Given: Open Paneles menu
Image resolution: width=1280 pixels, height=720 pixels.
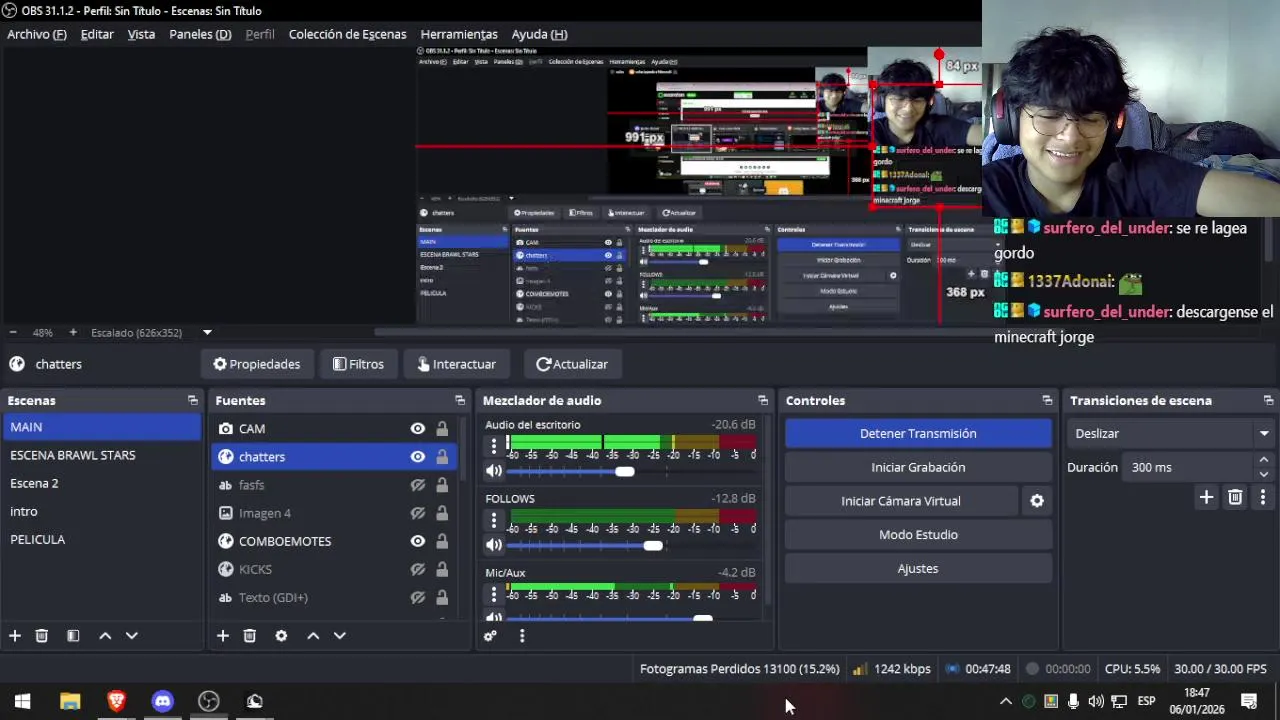Looking at the screenshot, I should pos(200,34).
